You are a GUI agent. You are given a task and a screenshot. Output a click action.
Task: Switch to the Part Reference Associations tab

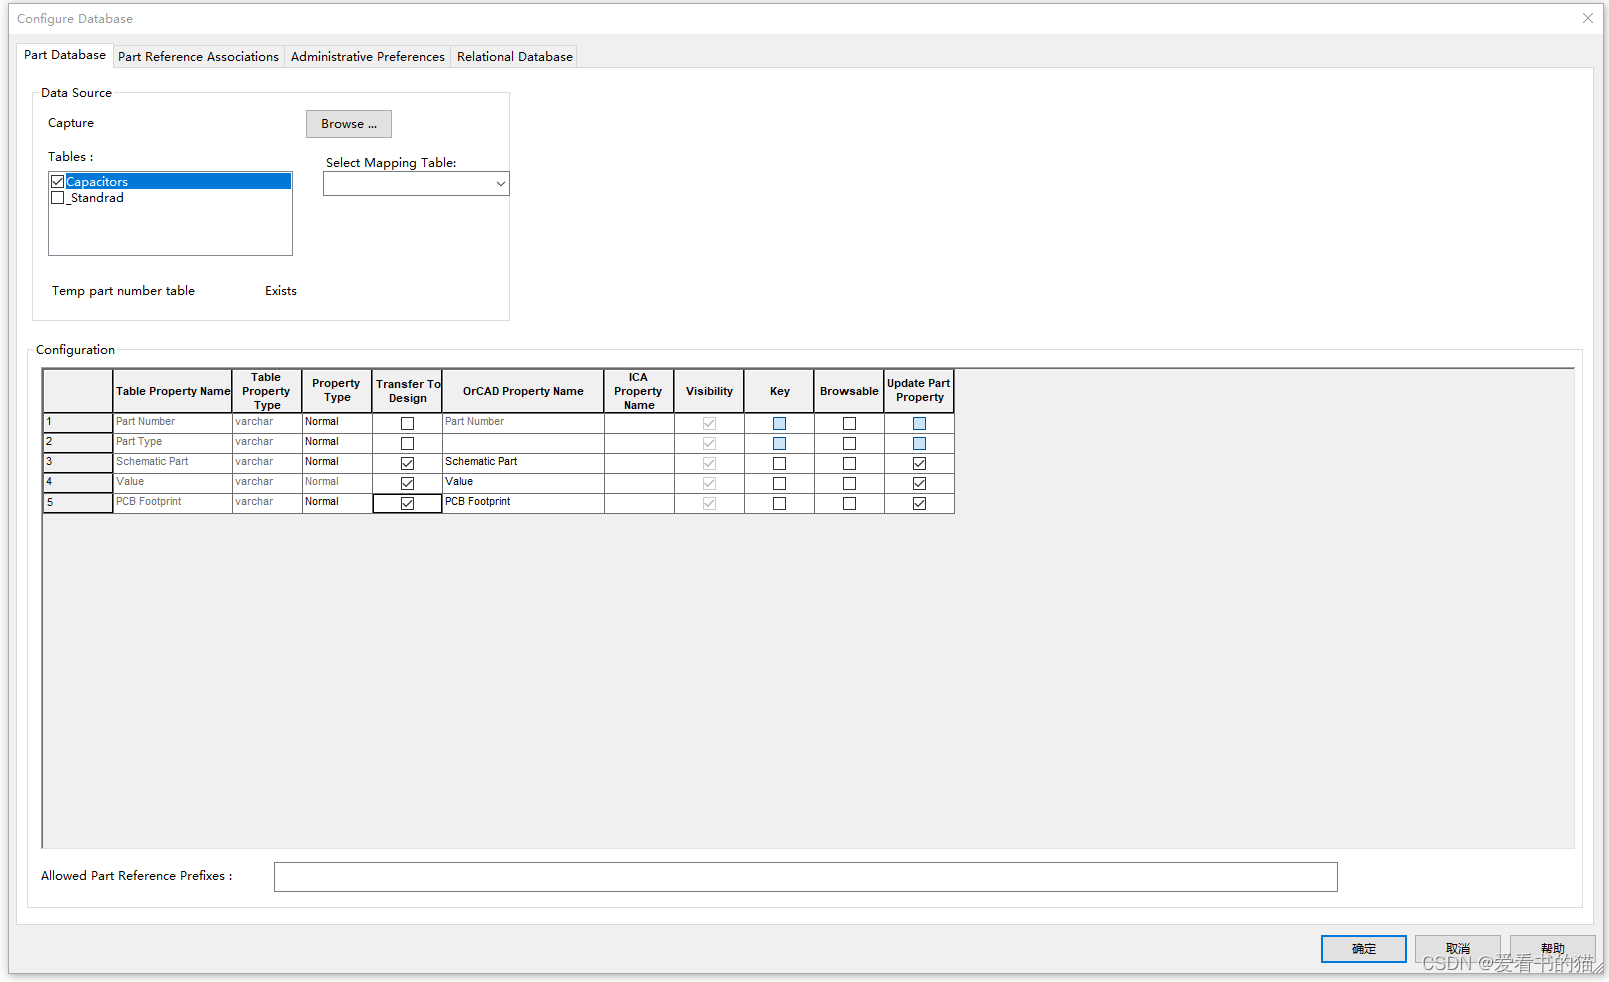point(197,56)
